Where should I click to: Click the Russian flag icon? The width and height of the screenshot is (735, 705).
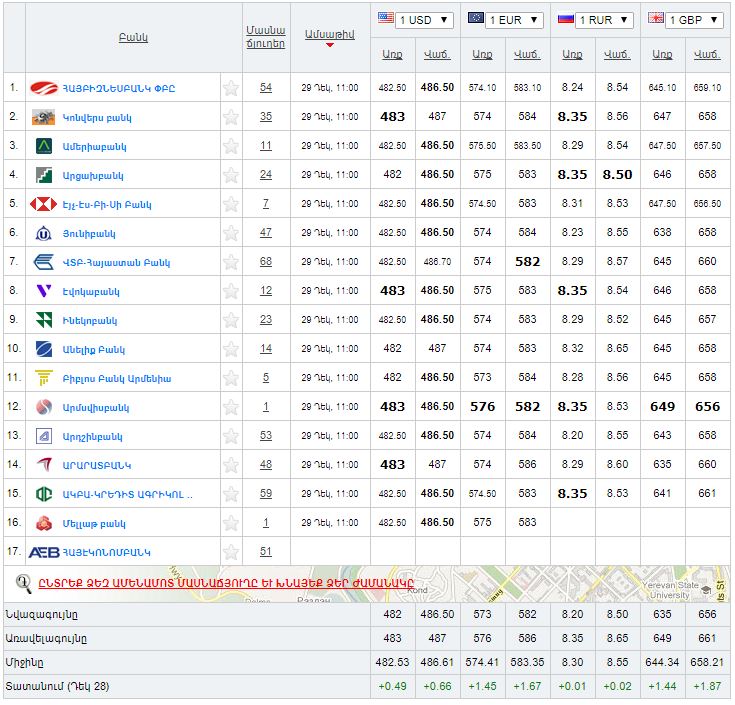565,18
